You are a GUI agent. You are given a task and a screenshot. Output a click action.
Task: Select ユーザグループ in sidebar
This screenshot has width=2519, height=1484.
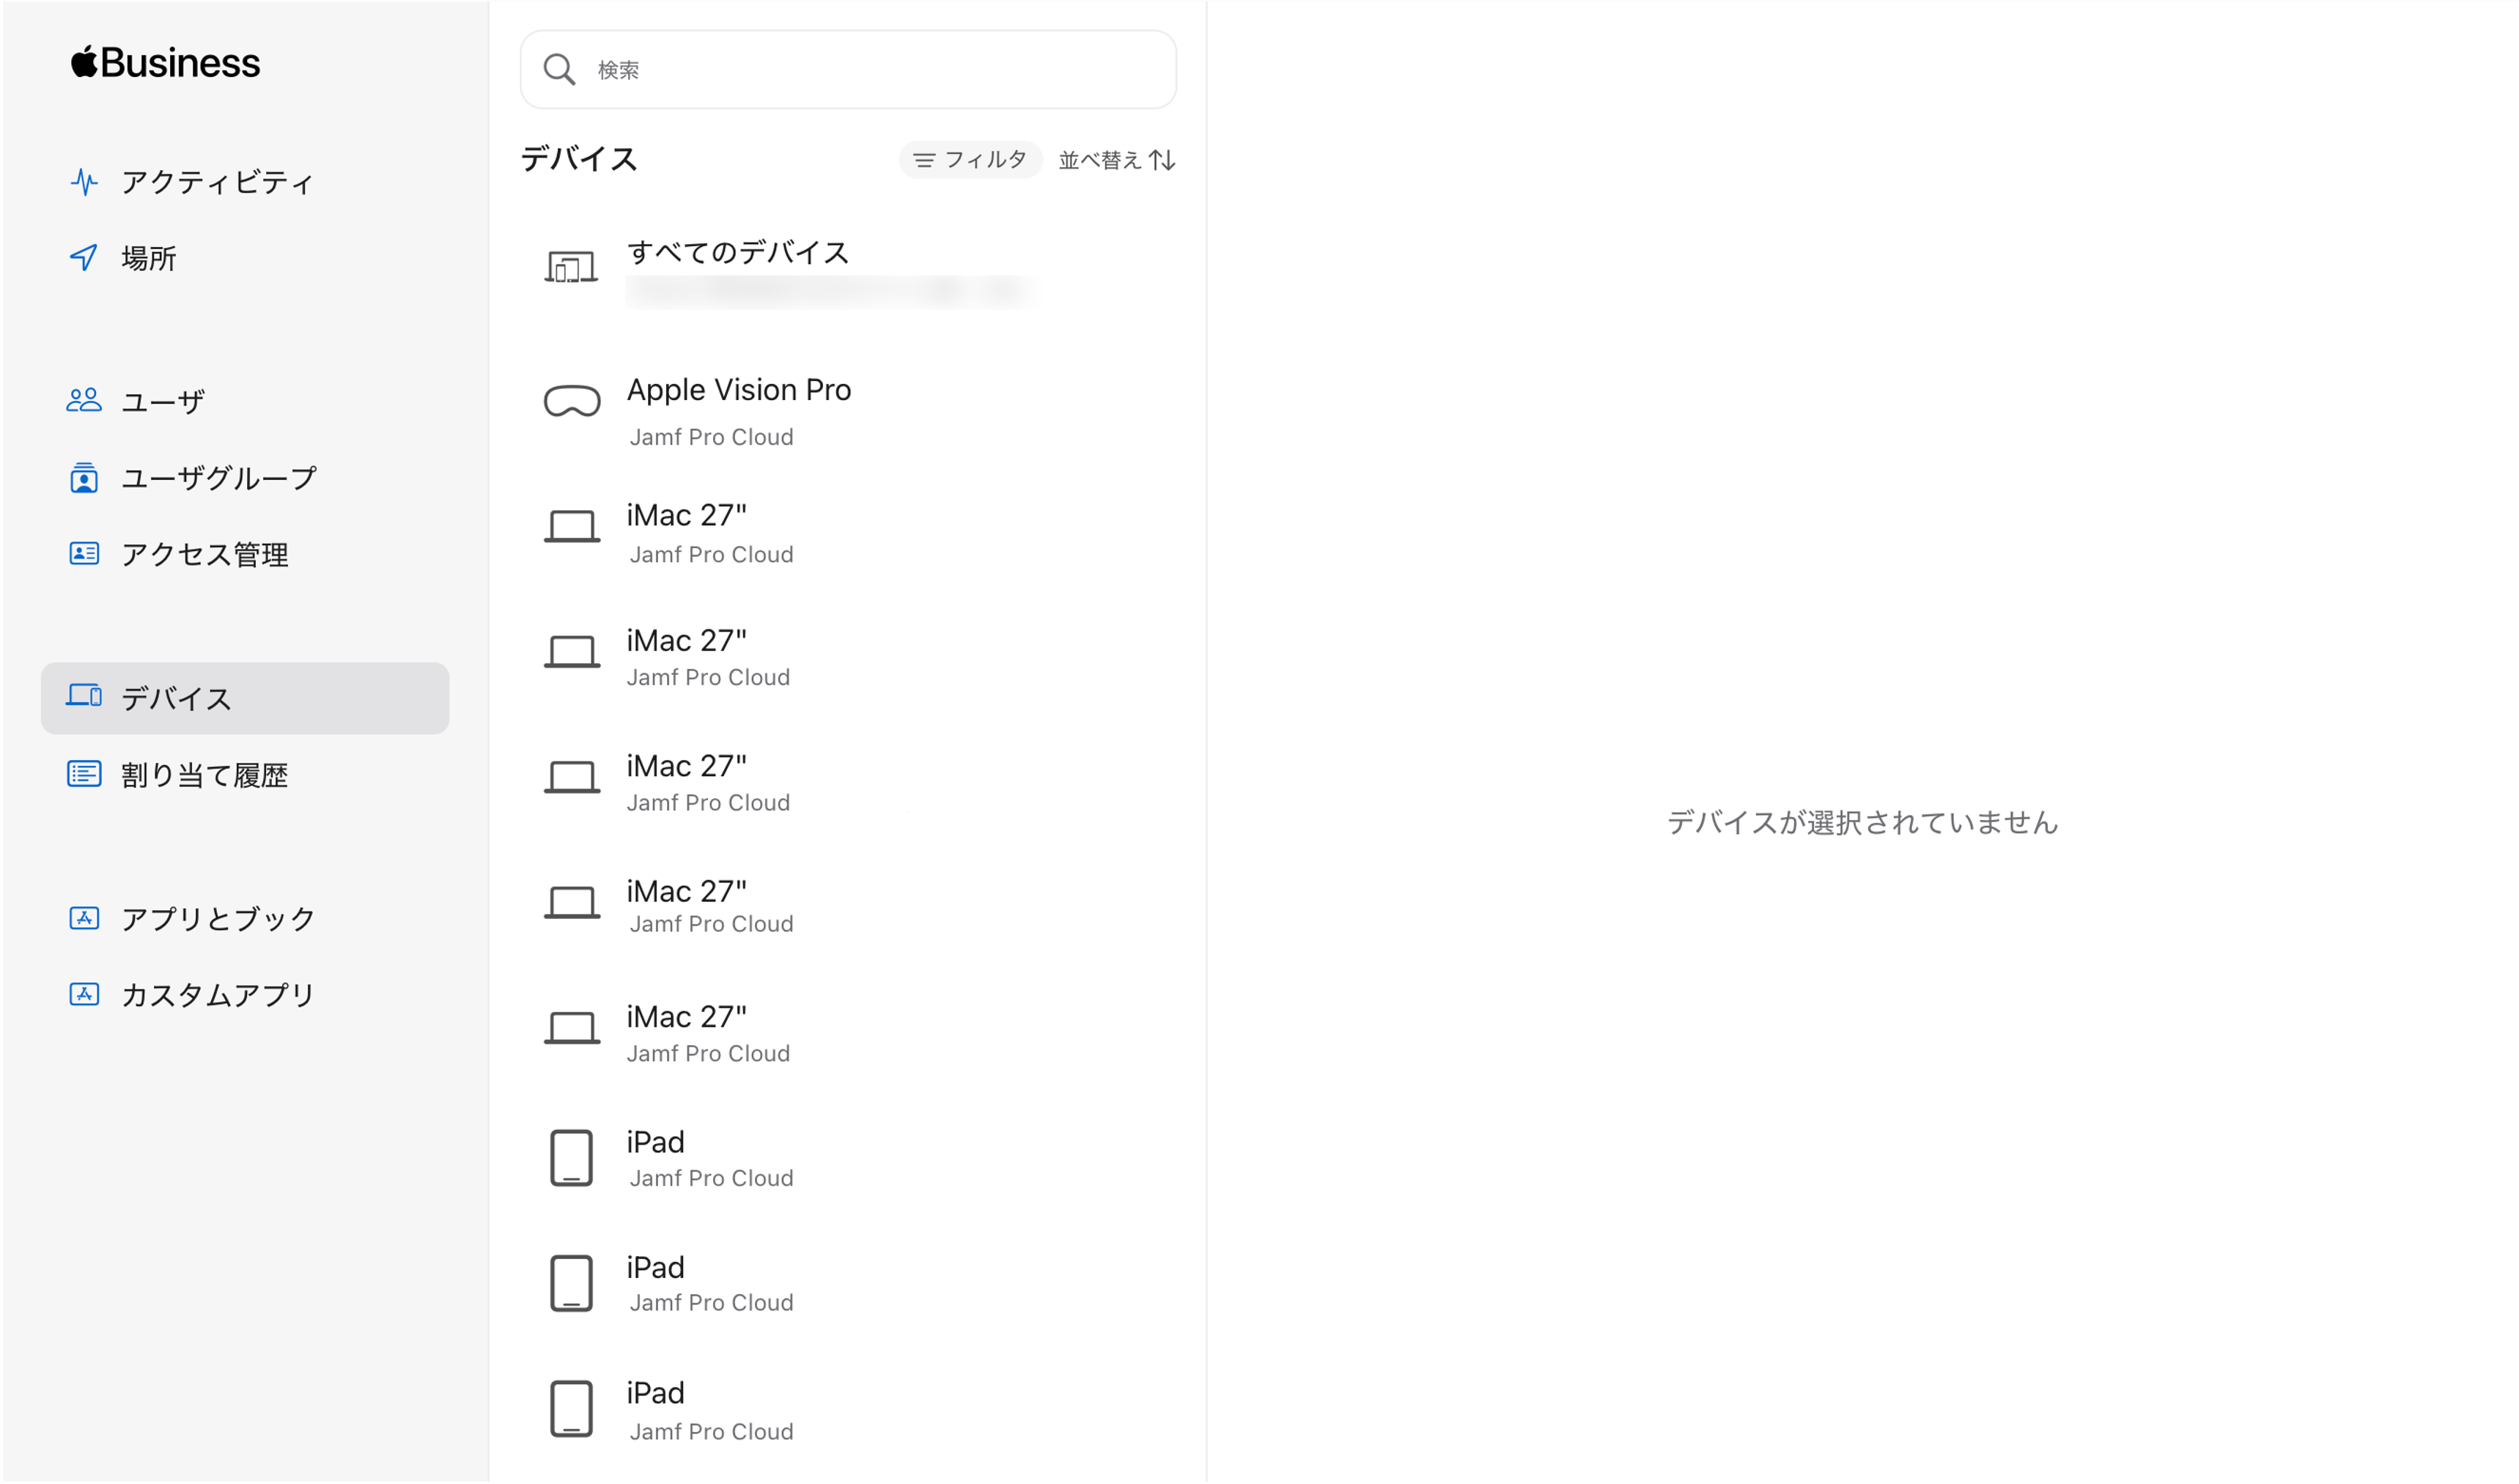click(245, 478)
